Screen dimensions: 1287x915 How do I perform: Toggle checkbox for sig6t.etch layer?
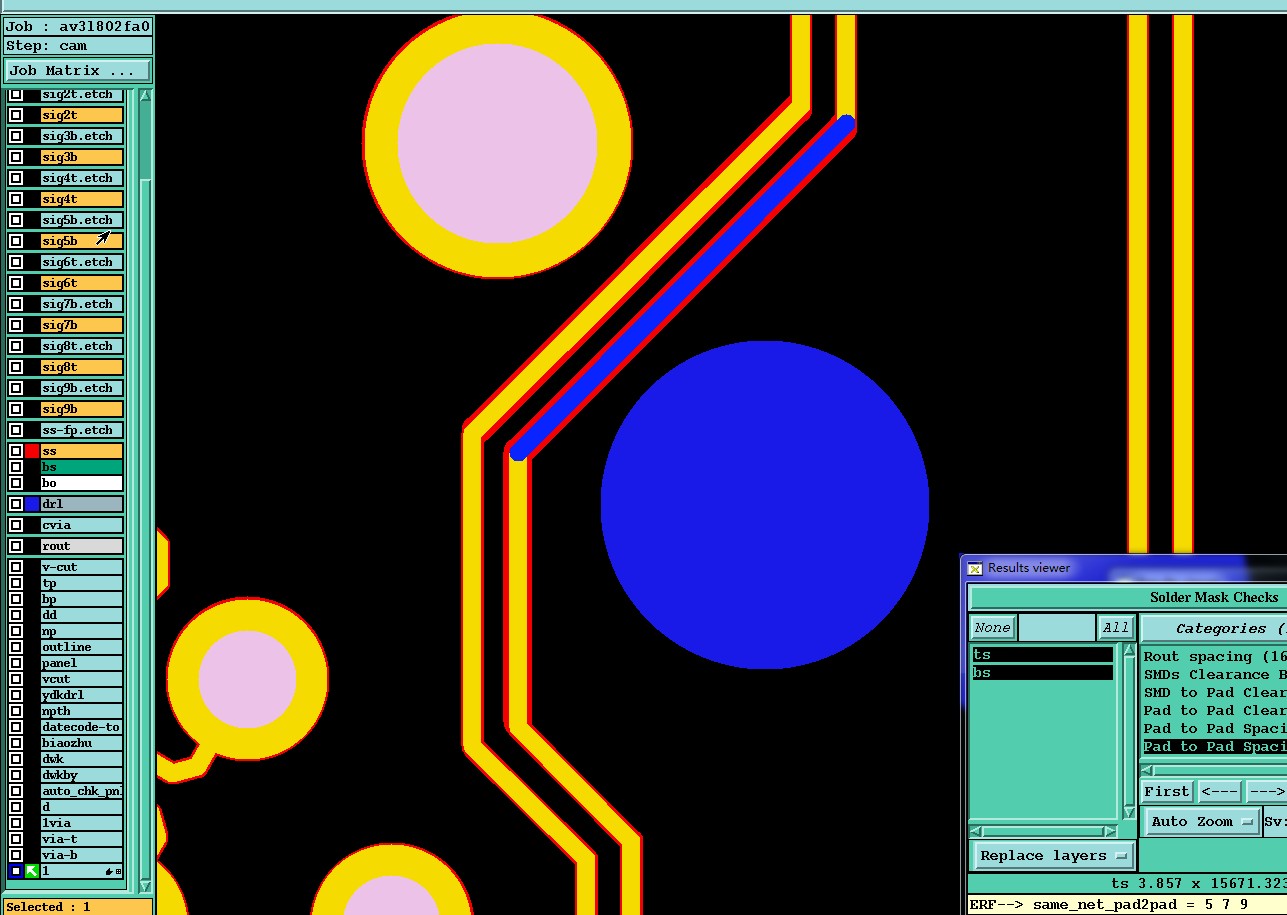[x=16, y=262]
